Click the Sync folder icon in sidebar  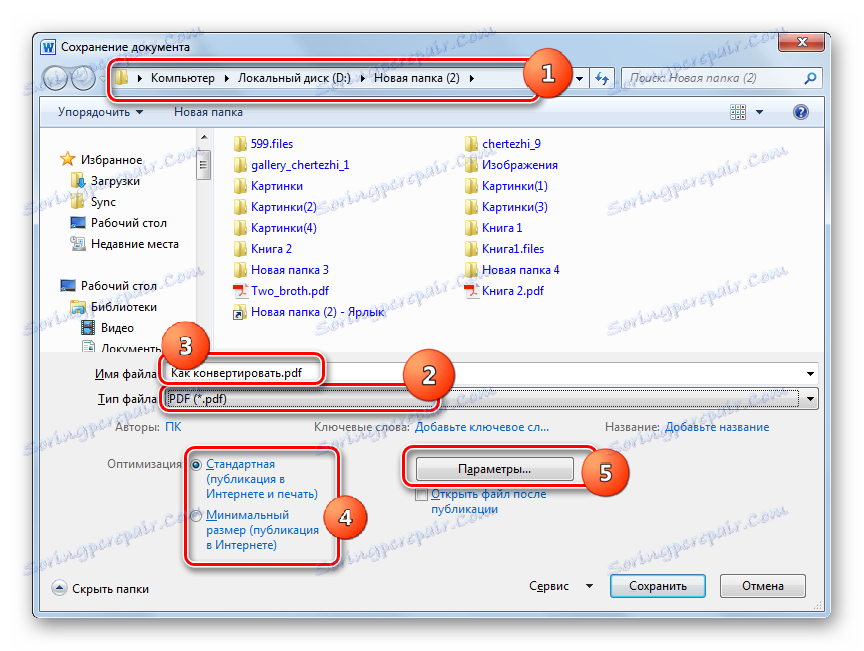(x=78, y=201)
